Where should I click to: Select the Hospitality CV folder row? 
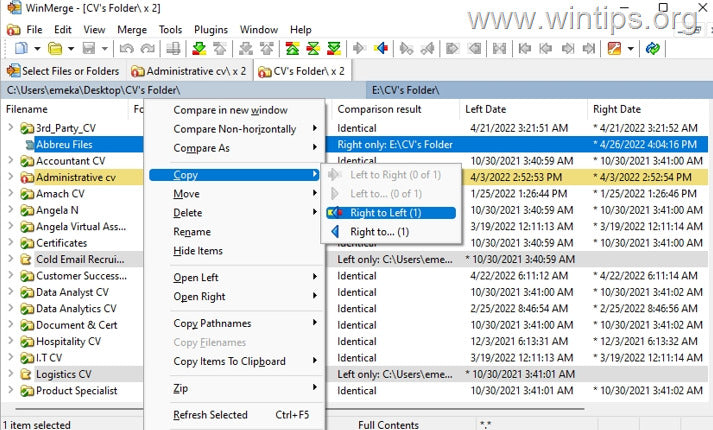(68, 341)
